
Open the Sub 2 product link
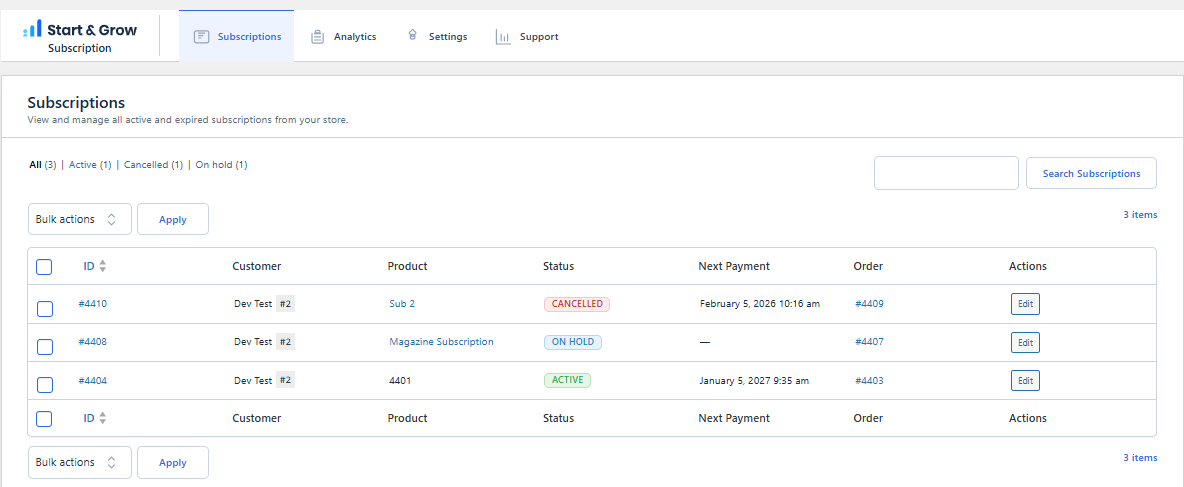click(x=402, y=304)
